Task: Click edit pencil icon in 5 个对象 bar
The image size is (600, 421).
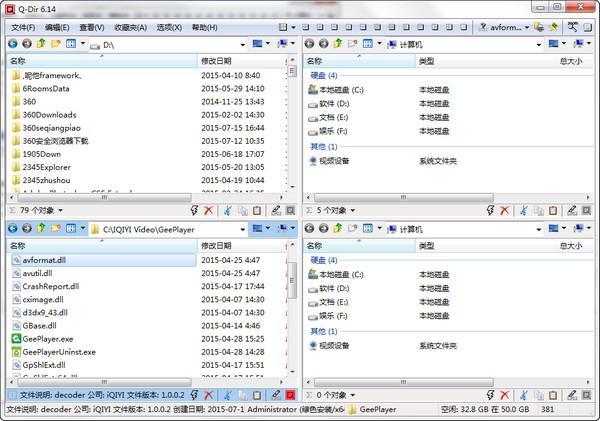Action: coord(572,210)
